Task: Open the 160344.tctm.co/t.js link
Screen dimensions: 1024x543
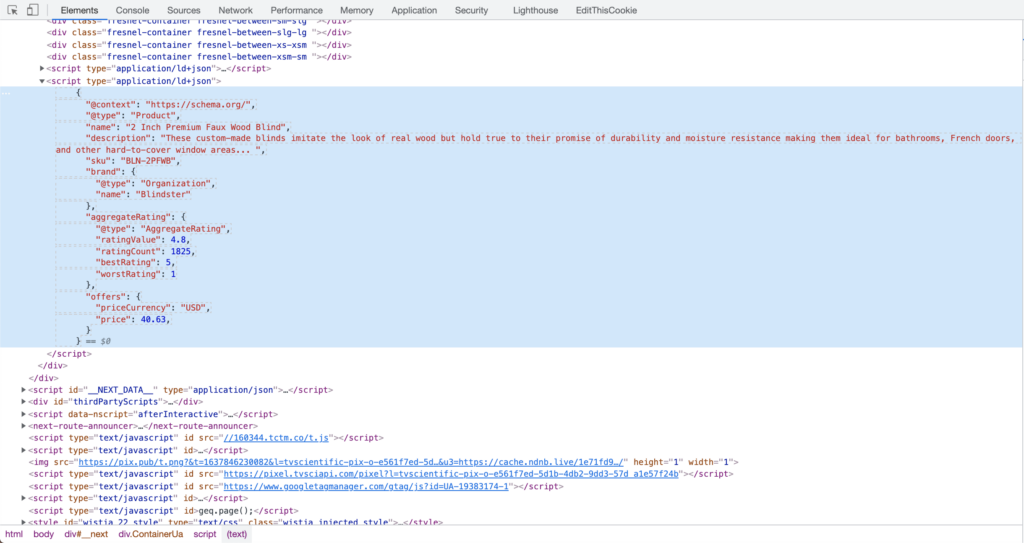Action: tap(276, 438)
